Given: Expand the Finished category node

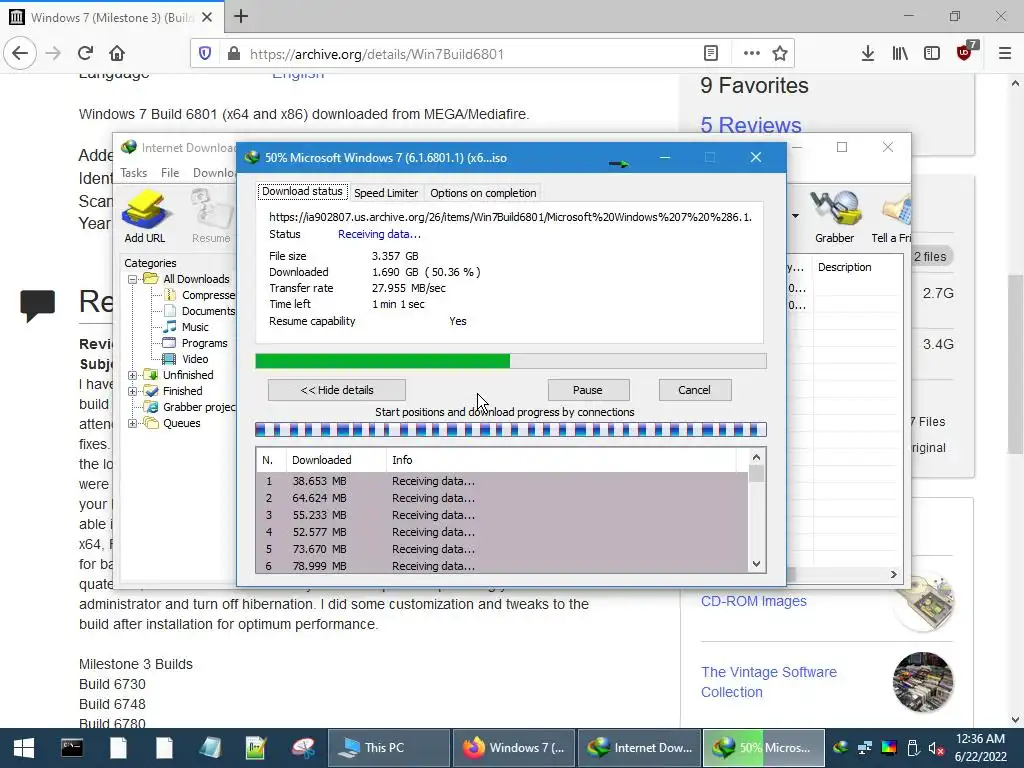Looking at the screenshot, I should pos(133,391).
